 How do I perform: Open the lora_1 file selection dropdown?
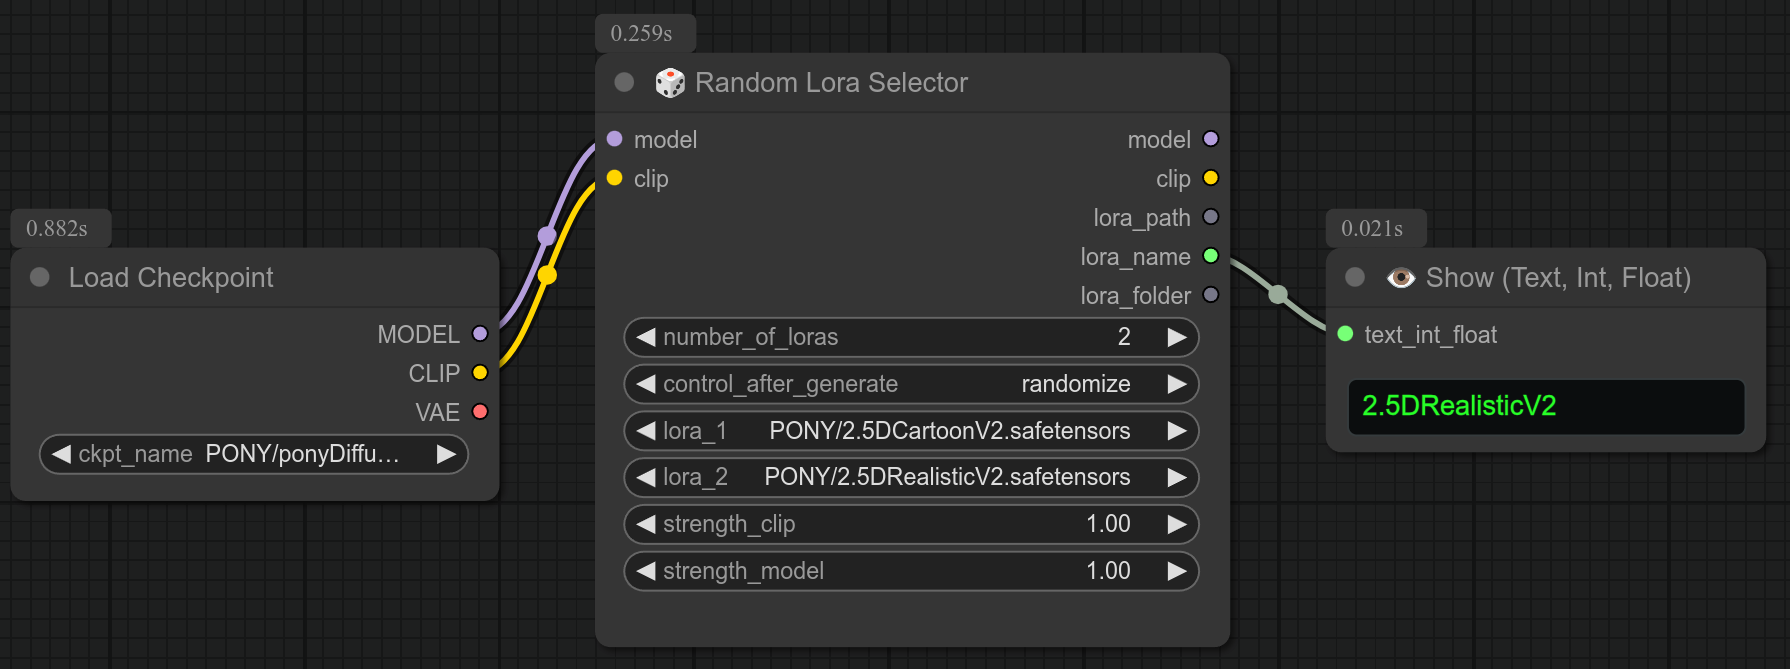coord(910,431)
